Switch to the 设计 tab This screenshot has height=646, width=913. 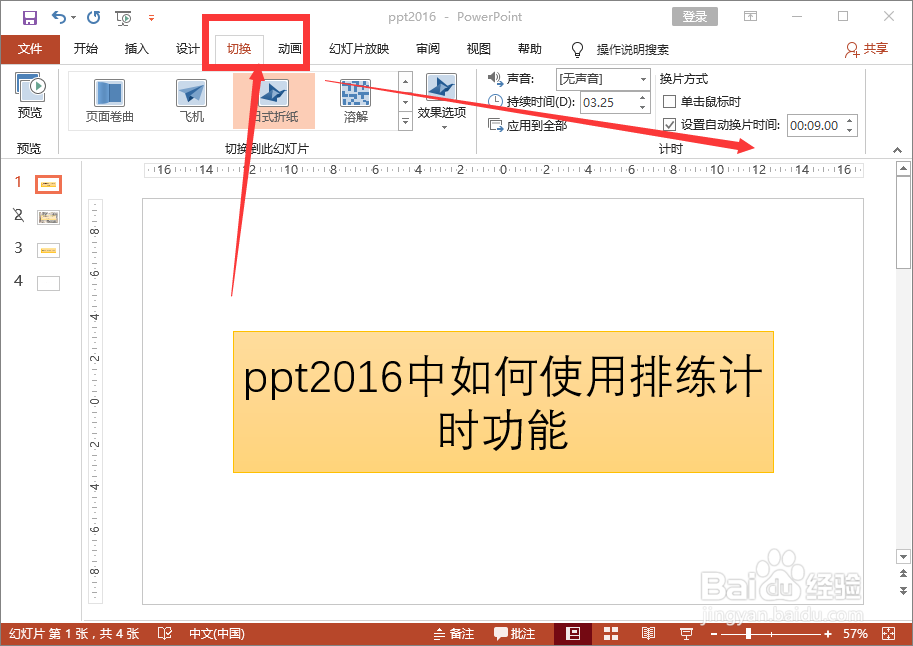click(187, 49)
